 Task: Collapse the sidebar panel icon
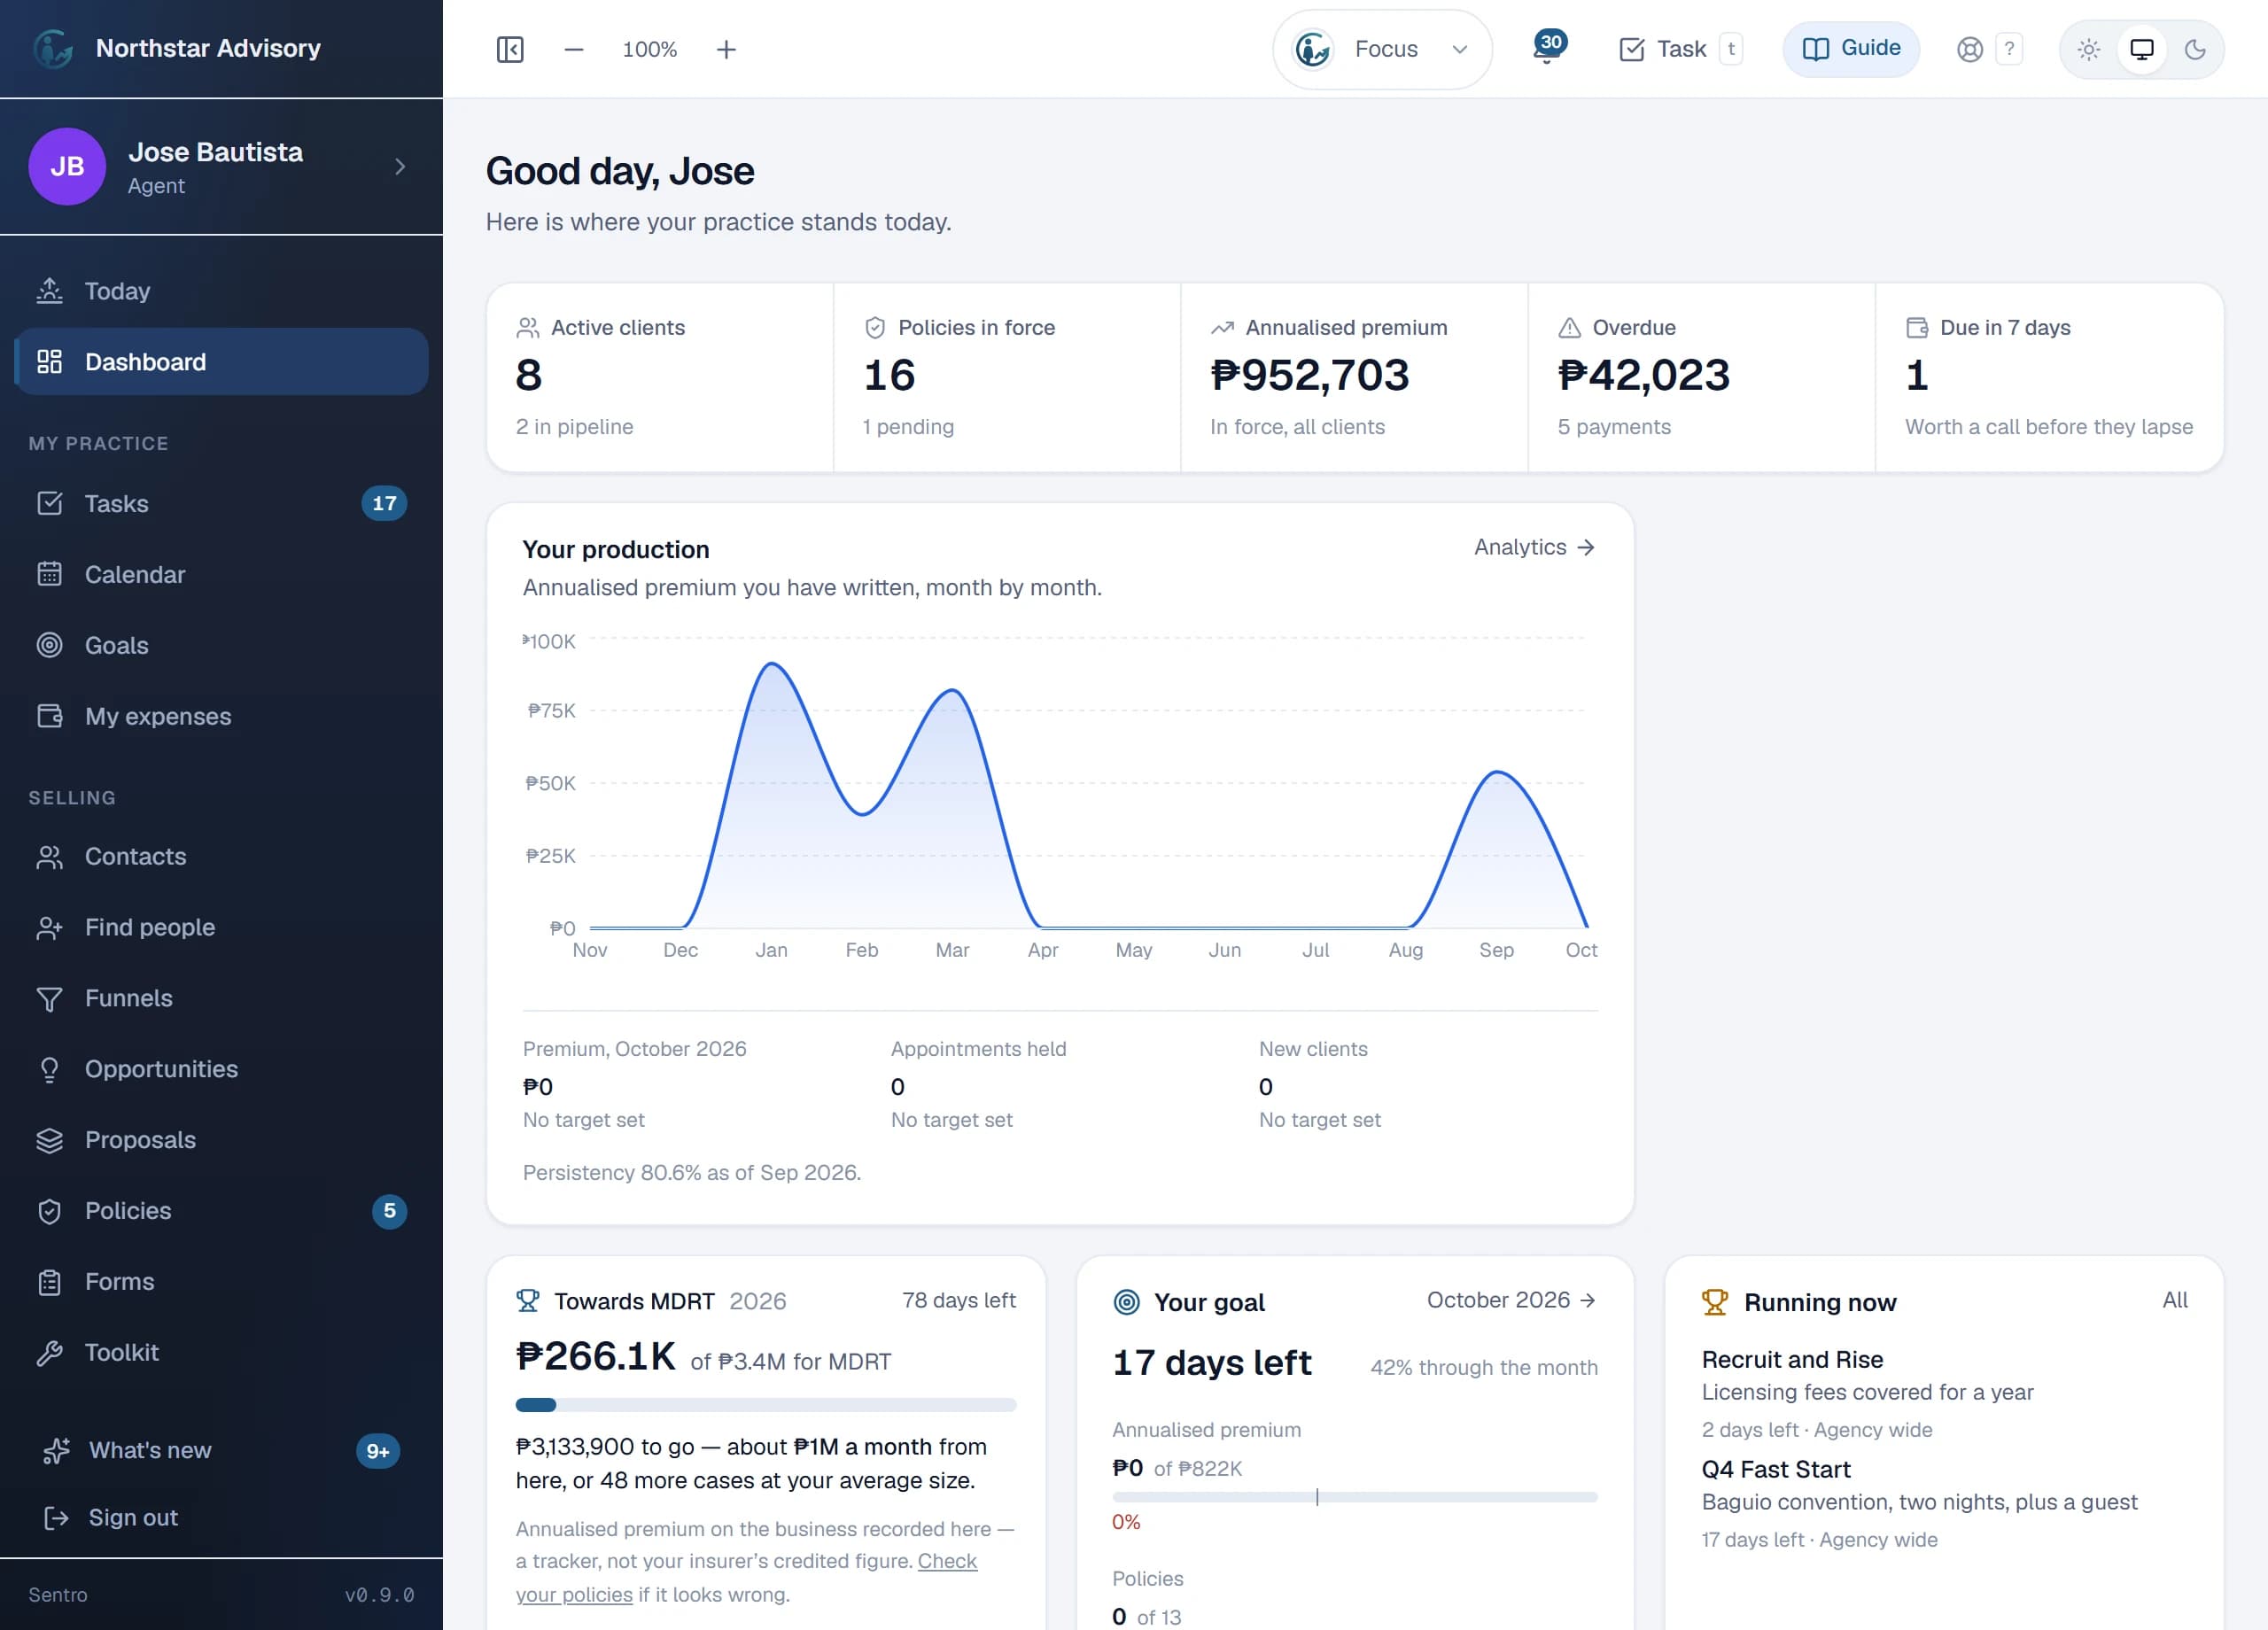(x=510, y=49)
